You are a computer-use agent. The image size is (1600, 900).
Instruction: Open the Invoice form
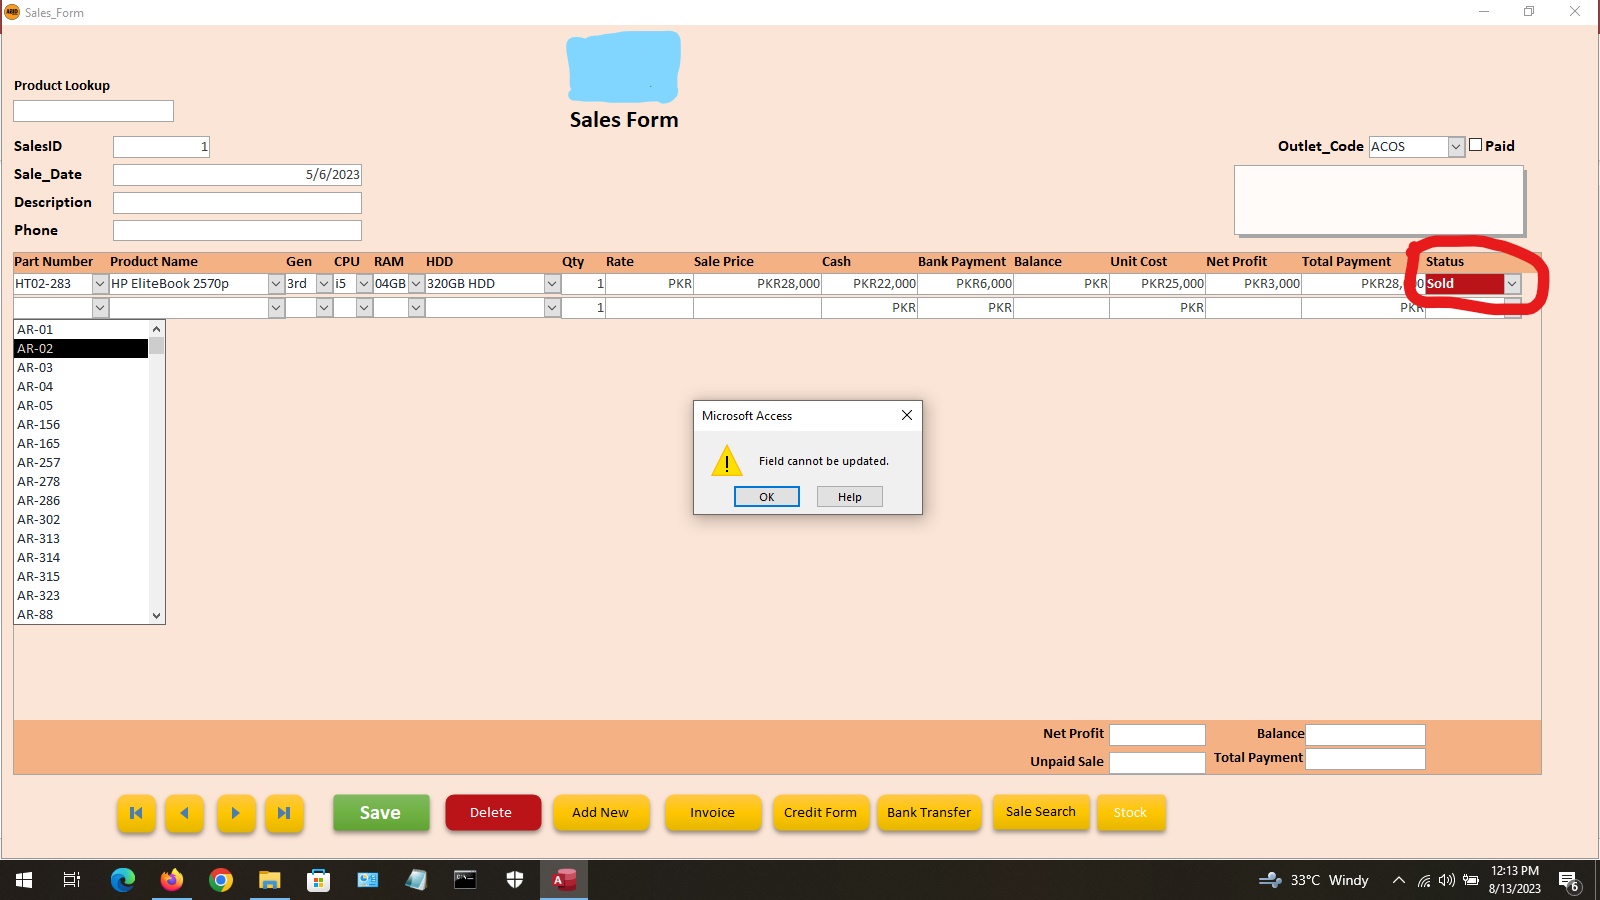[712, 812]
